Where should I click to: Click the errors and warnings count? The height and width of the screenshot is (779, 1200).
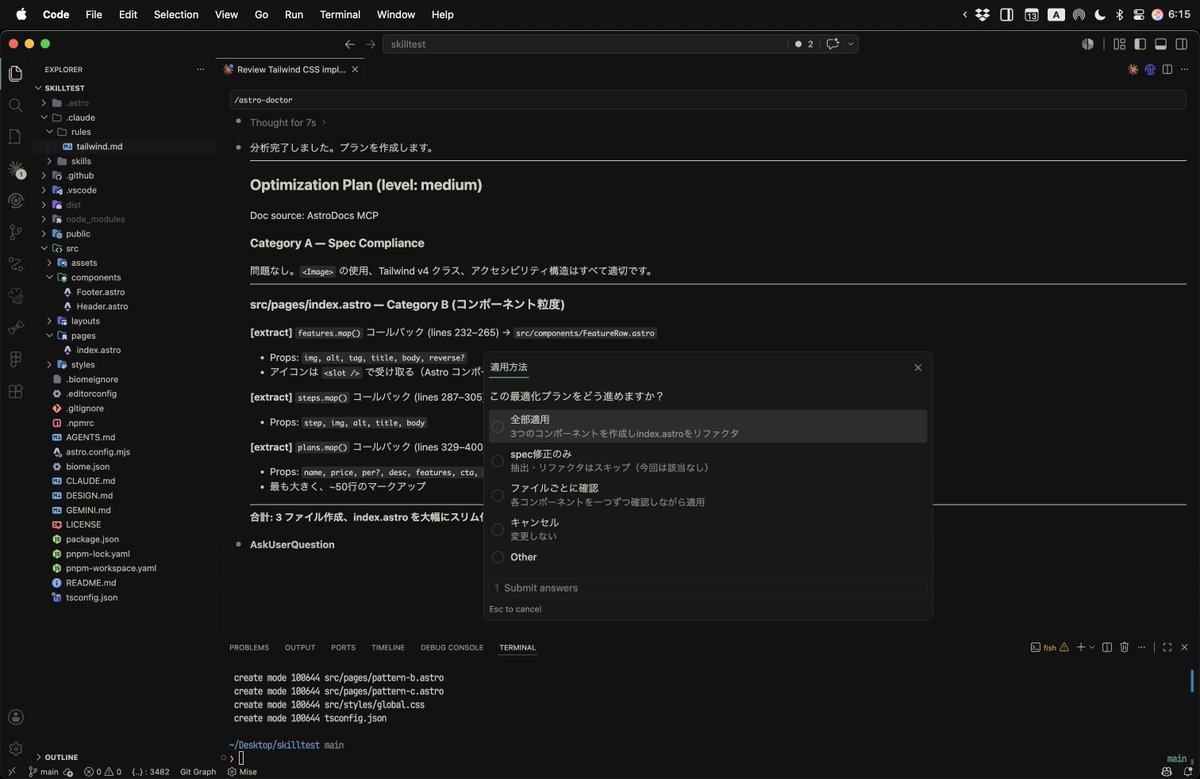coord(102,771)
